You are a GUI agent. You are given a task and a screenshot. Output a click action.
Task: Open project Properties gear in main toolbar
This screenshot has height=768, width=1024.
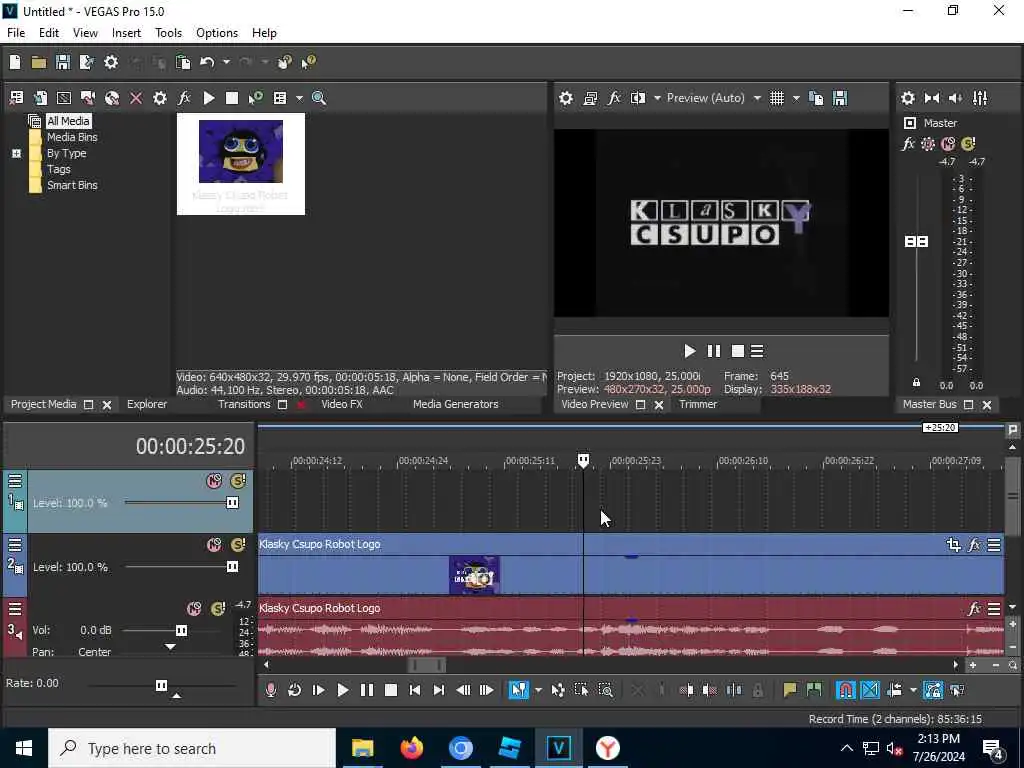(111, 62)
